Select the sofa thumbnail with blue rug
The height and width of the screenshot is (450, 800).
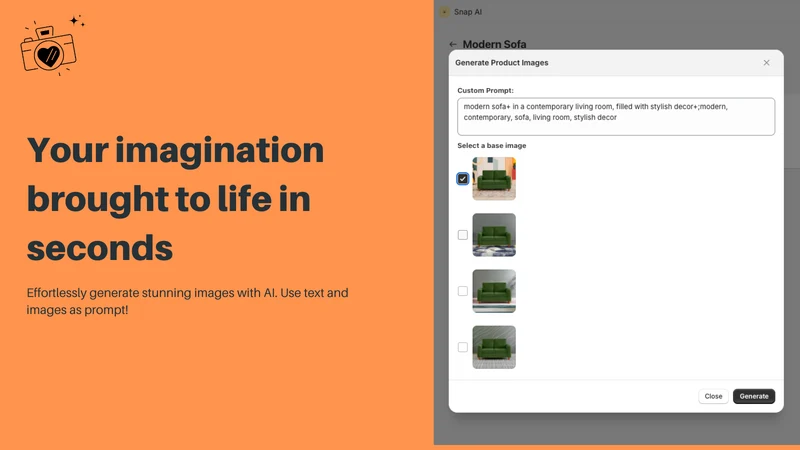[494, 235]
